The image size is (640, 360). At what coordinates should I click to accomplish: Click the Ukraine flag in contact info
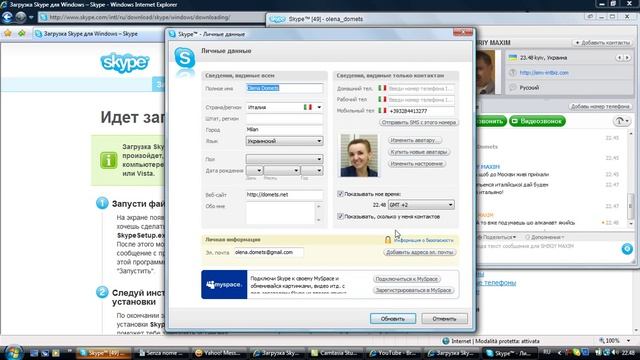click(x=513, y=58)
